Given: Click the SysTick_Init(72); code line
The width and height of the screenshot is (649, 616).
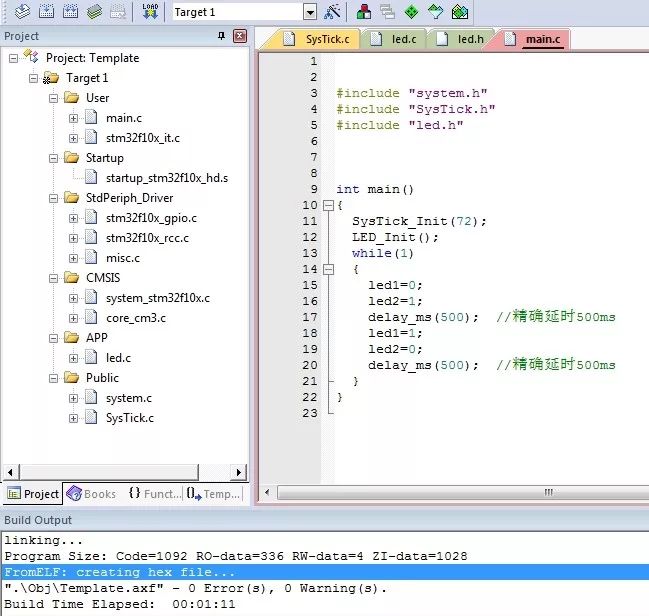Looking at the screenshot, I should [419, 221].
